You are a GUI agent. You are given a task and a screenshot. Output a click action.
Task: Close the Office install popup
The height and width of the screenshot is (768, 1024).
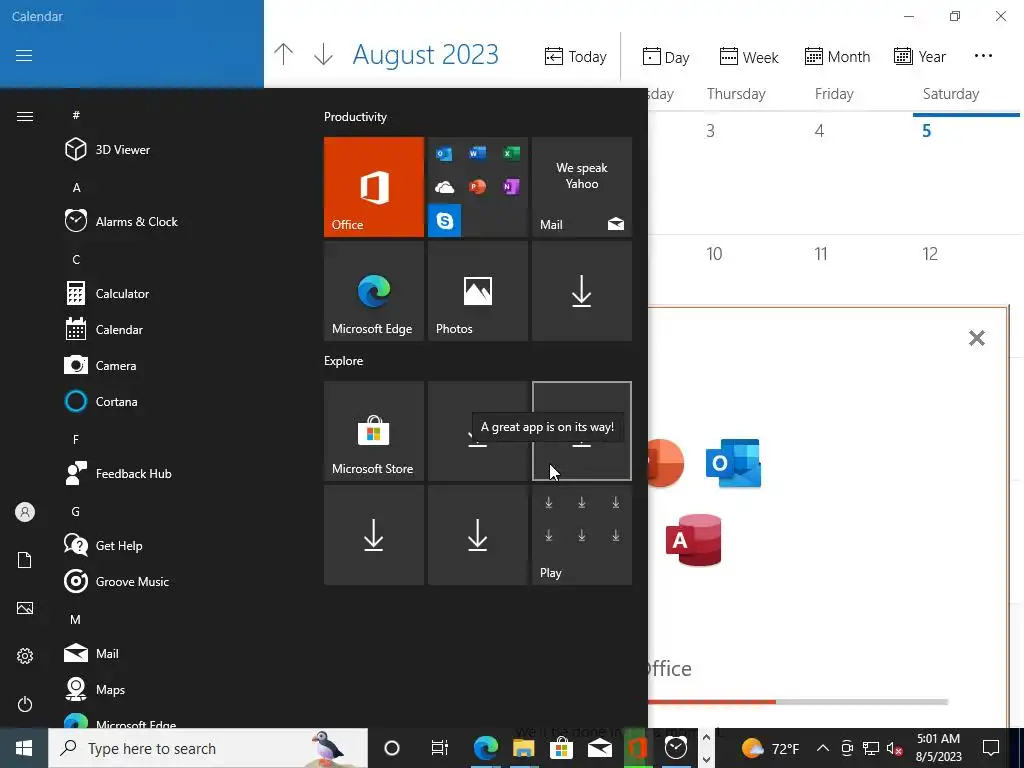pyautogui.click(x=976, y=338)
